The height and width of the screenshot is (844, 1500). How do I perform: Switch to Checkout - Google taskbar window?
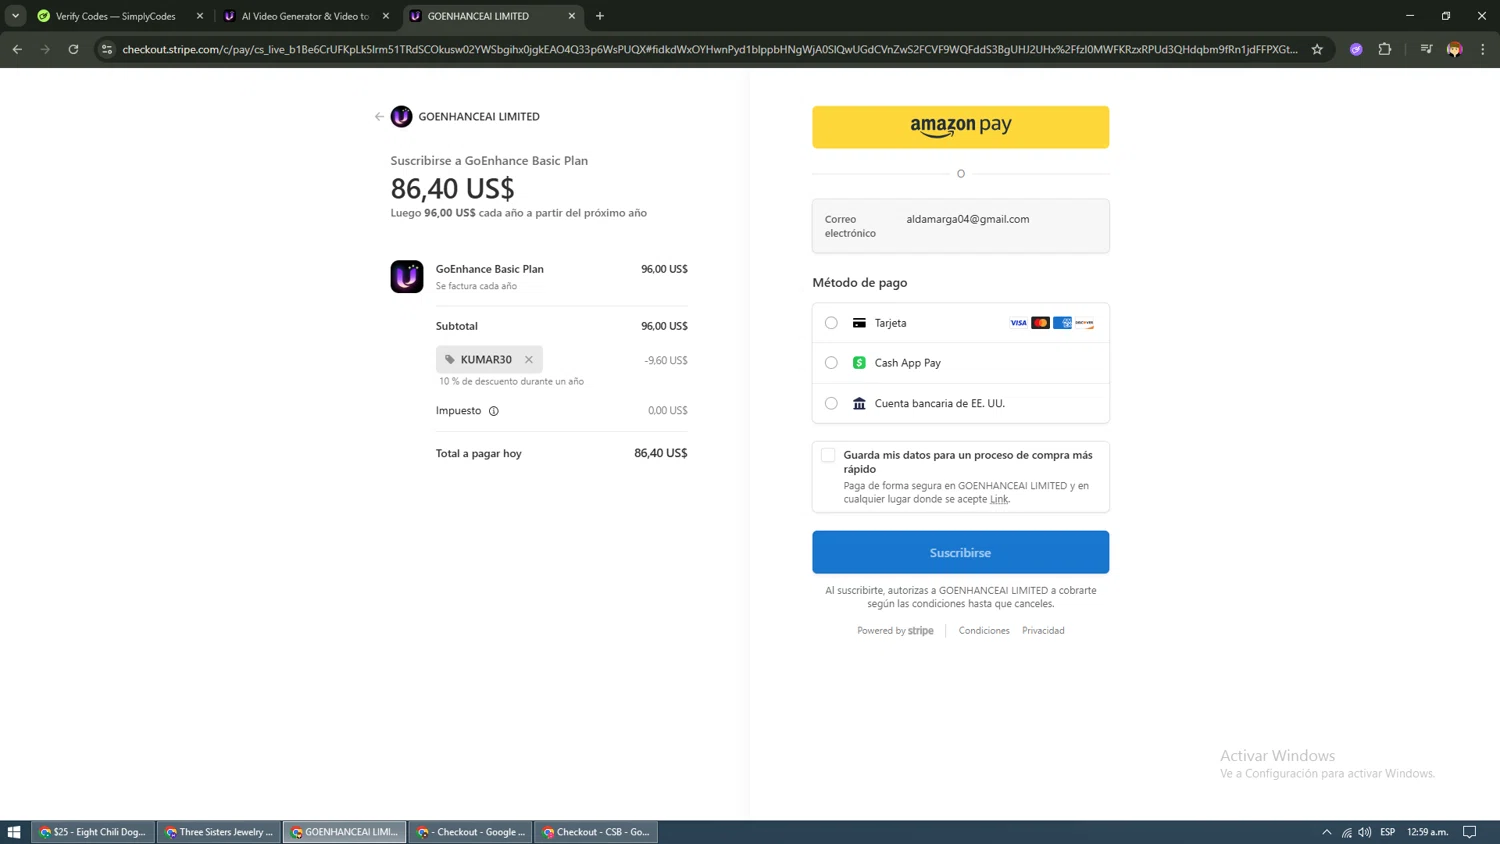[x=471, y=832]
